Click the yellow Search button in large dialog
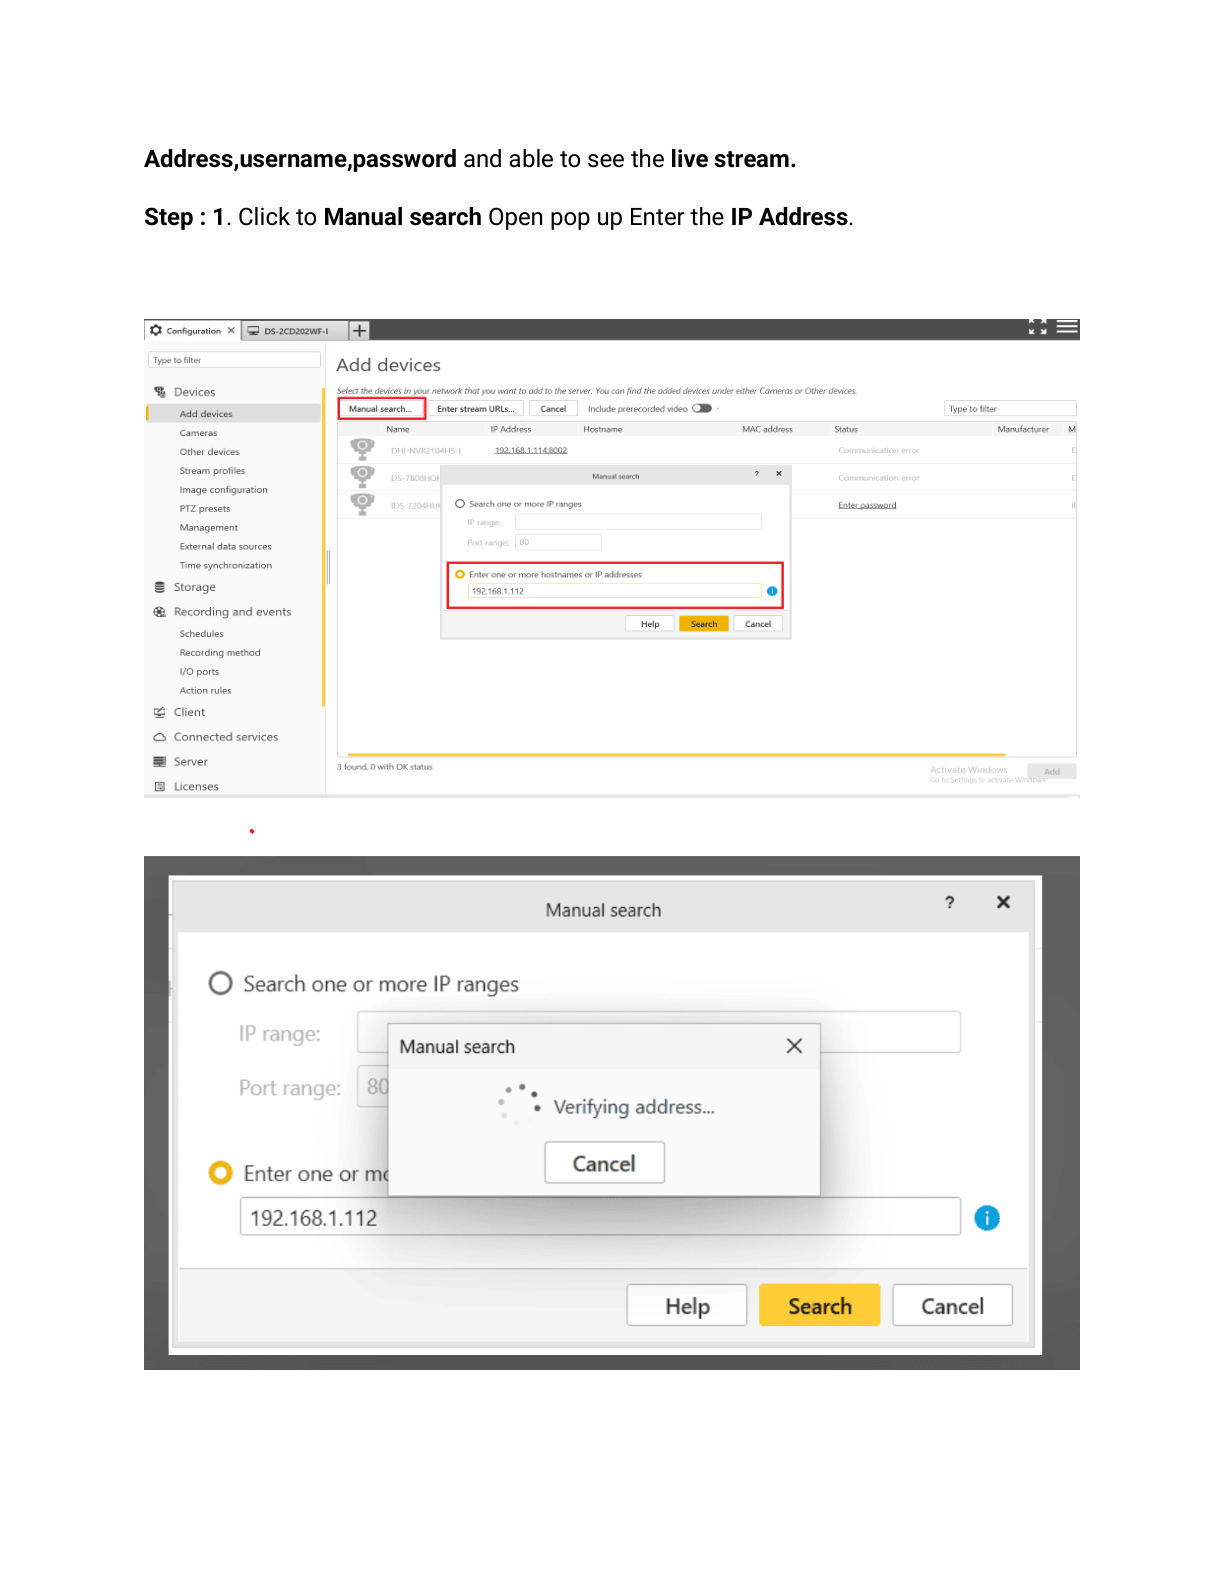Viewport: 1224px width, 1584px height. tap(819, 1306)
